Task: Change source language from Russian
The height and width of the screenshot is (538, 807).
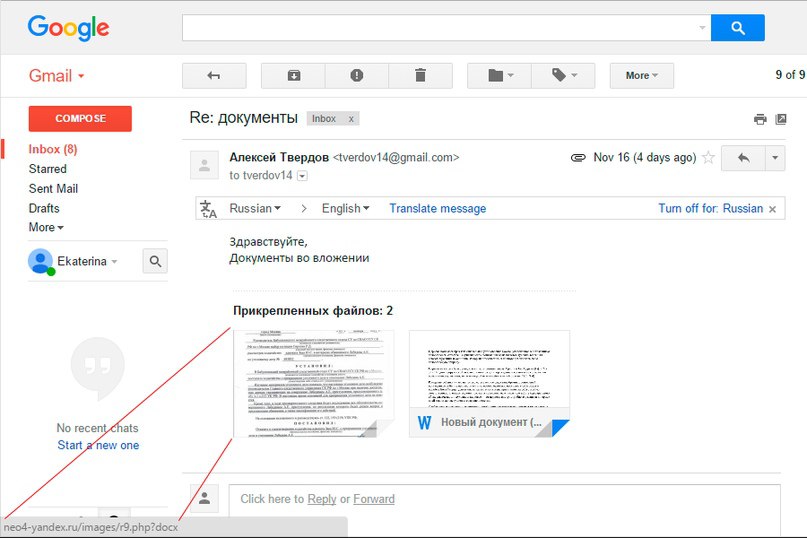Action: (255, 209)
